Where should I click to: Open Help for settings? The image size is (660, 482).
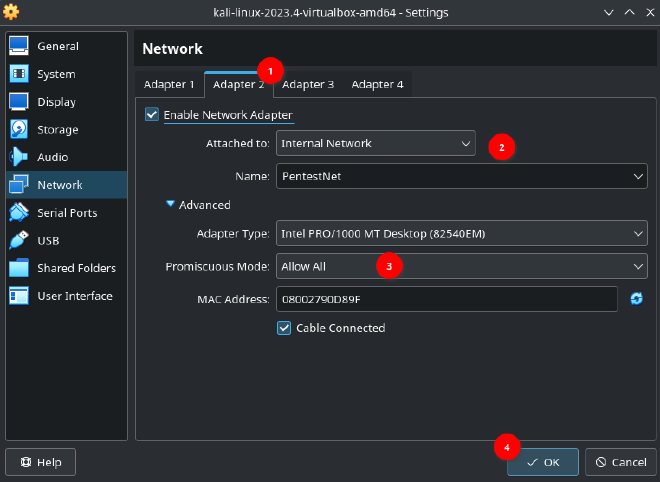coord(41,462)
